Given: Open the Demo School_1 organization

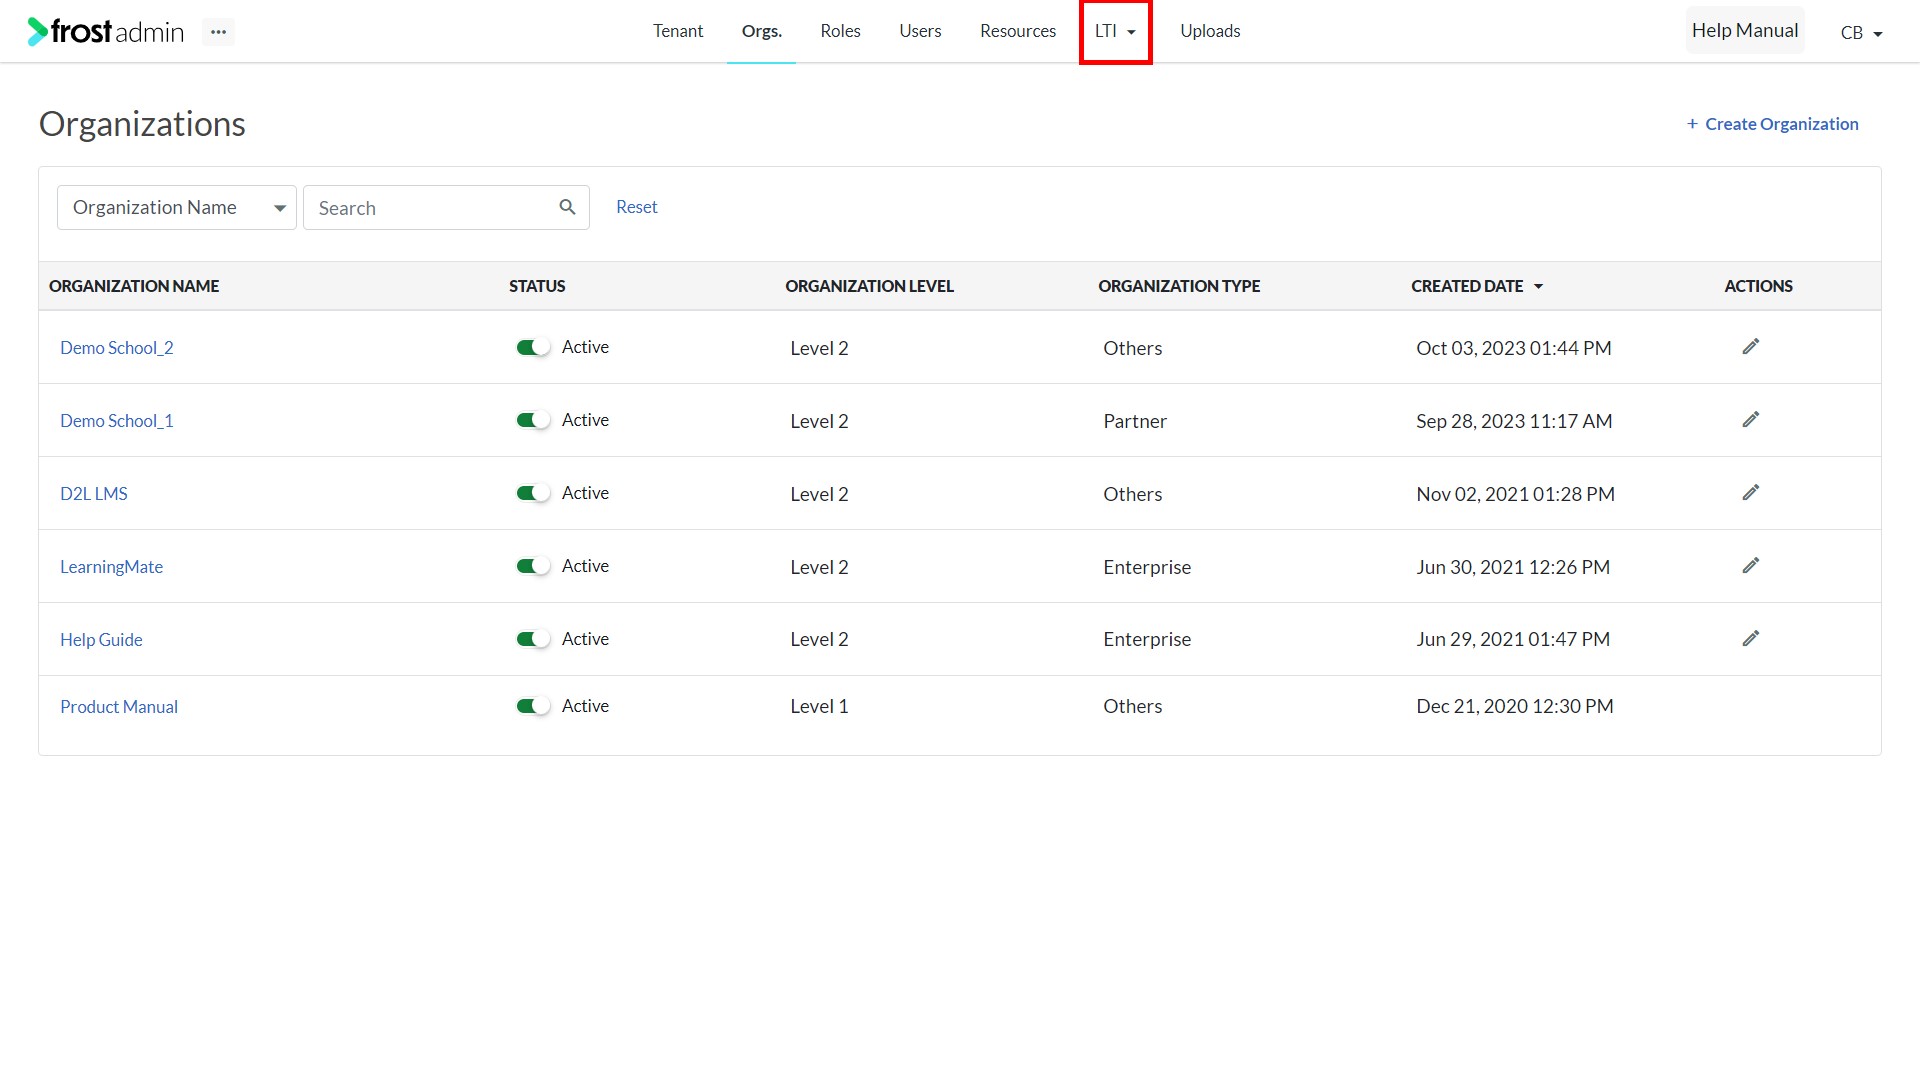Looking at the screenshot, I should [x=117, y=421].
